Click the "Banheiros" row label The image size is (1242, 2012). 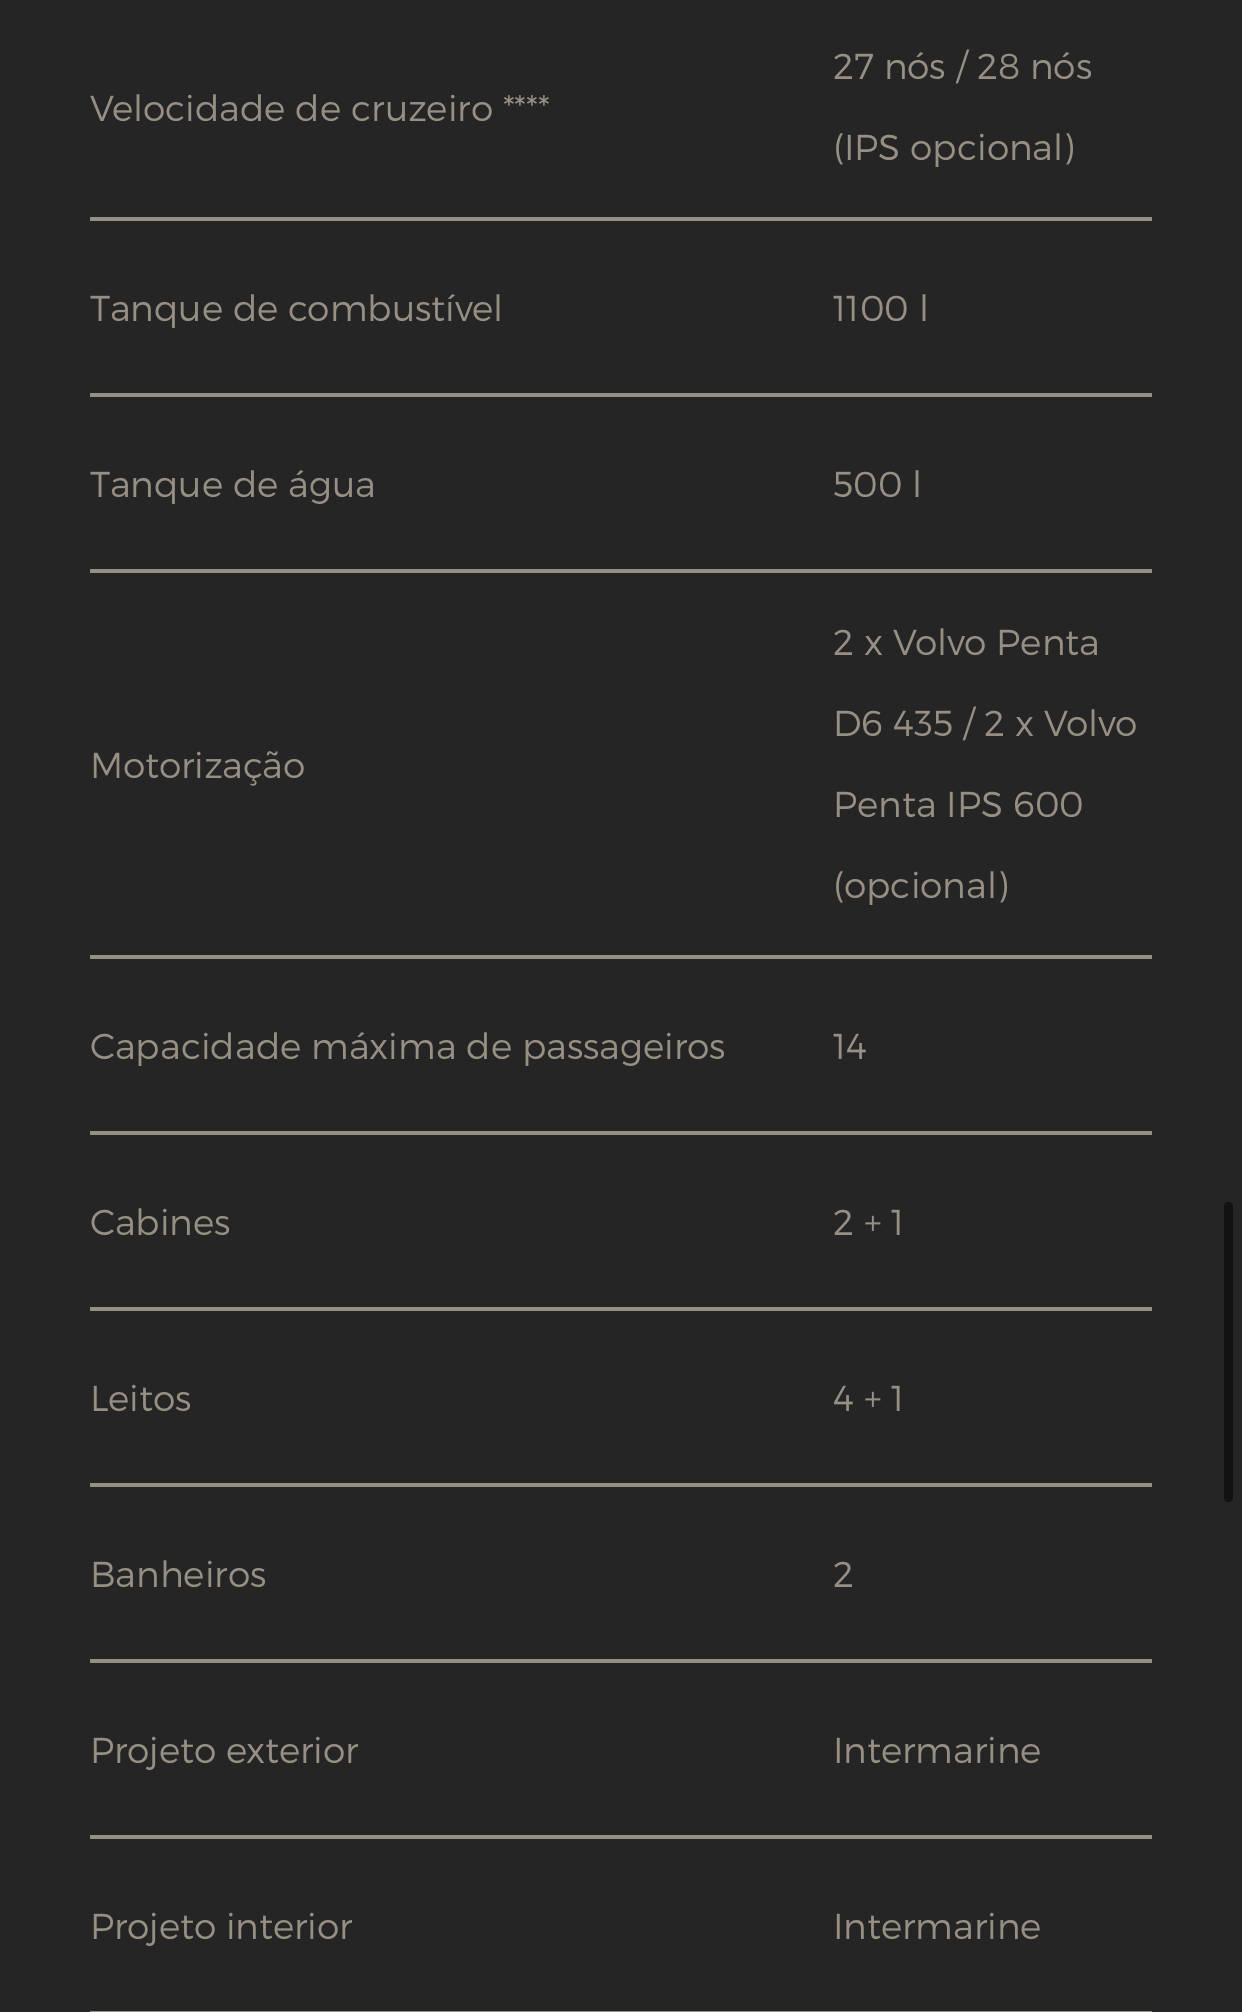point(178,1575)
